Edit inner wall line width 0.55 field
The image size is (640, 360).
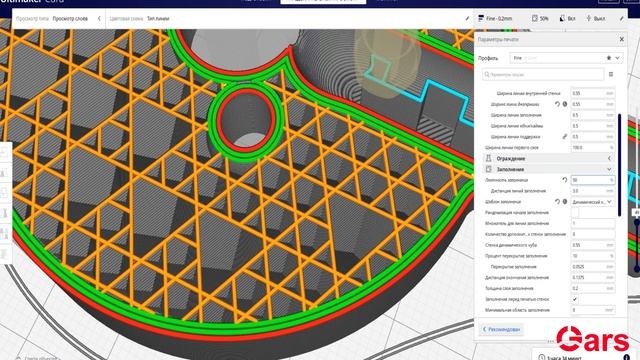(x=593, y=93)
